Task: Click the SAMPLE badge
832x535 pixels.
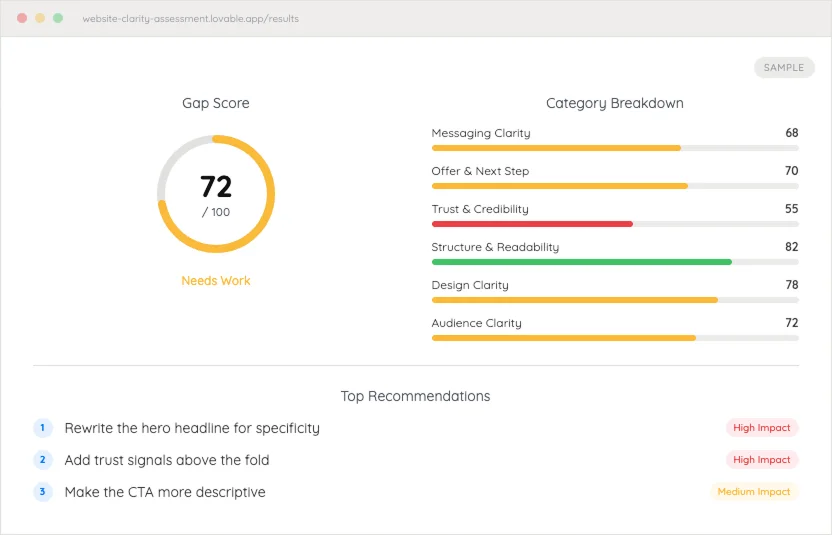Action: point(784,67)
